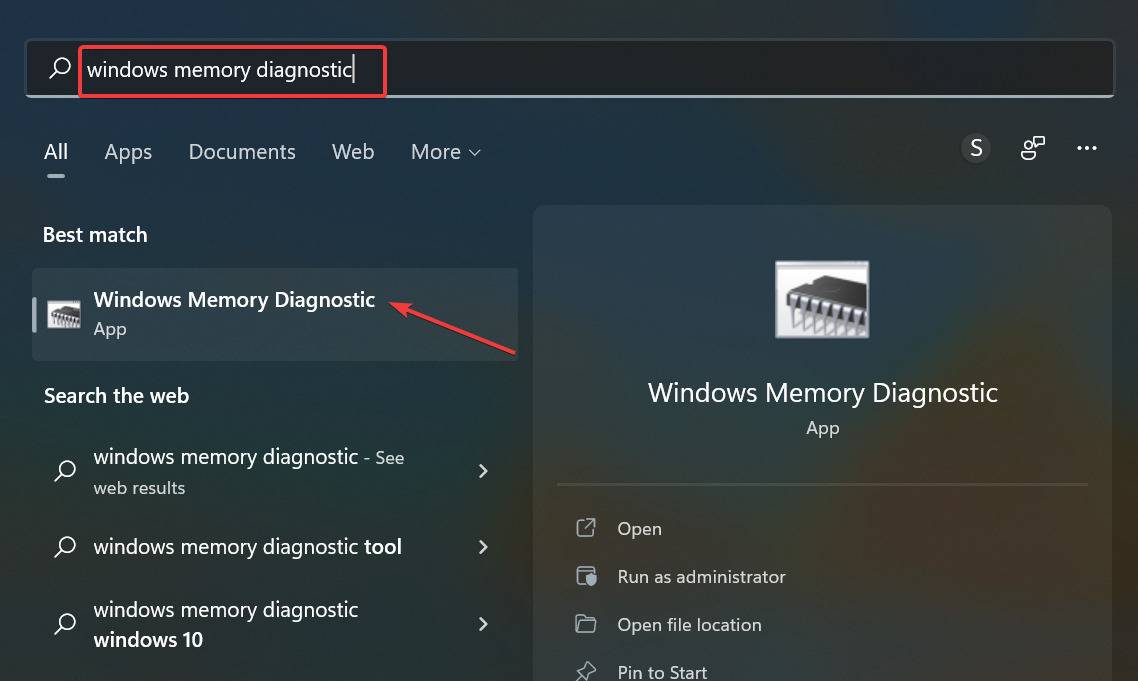Select 'windows memory diagnostic windows 10' suggestion
The image size is (1138, 681).
point(275,624)
